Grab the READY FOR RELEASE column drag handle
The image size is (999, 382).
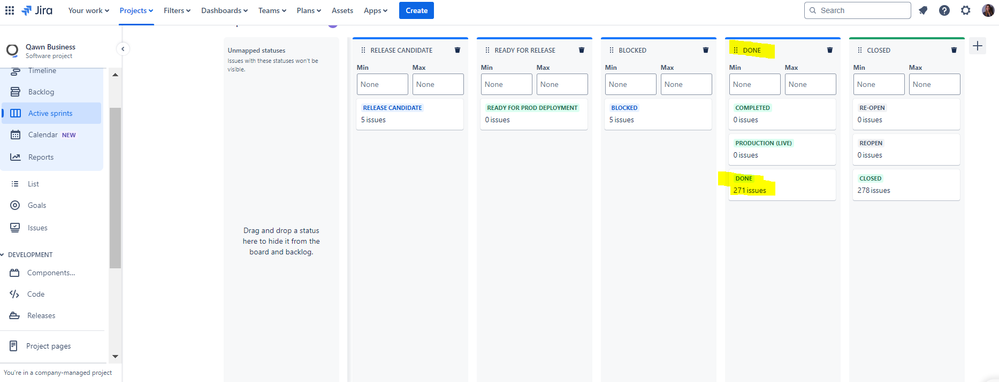tap(487, 50)
